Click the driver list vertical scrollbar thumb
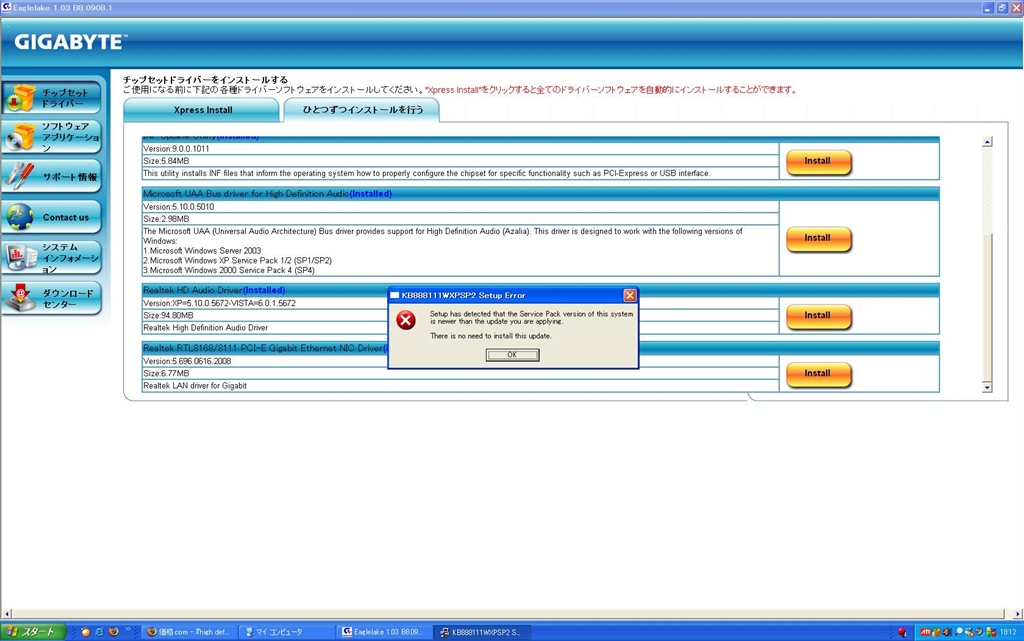 987,307
